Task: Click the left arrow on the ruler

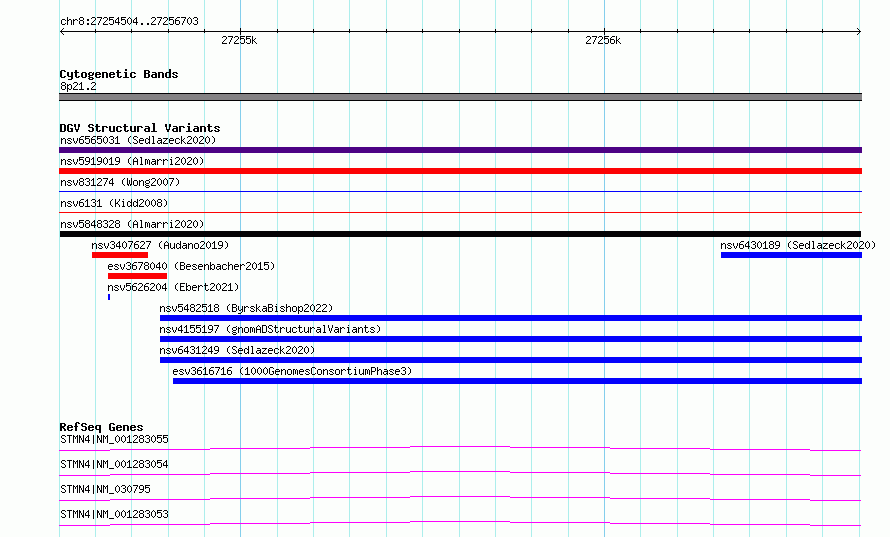Action: [x=62, y=31]
